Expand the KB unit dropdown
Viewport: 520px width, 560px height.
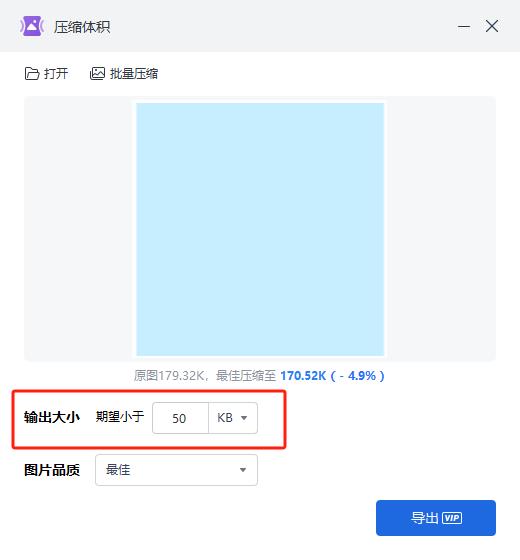pyautogui.click(x=233, y=418)
